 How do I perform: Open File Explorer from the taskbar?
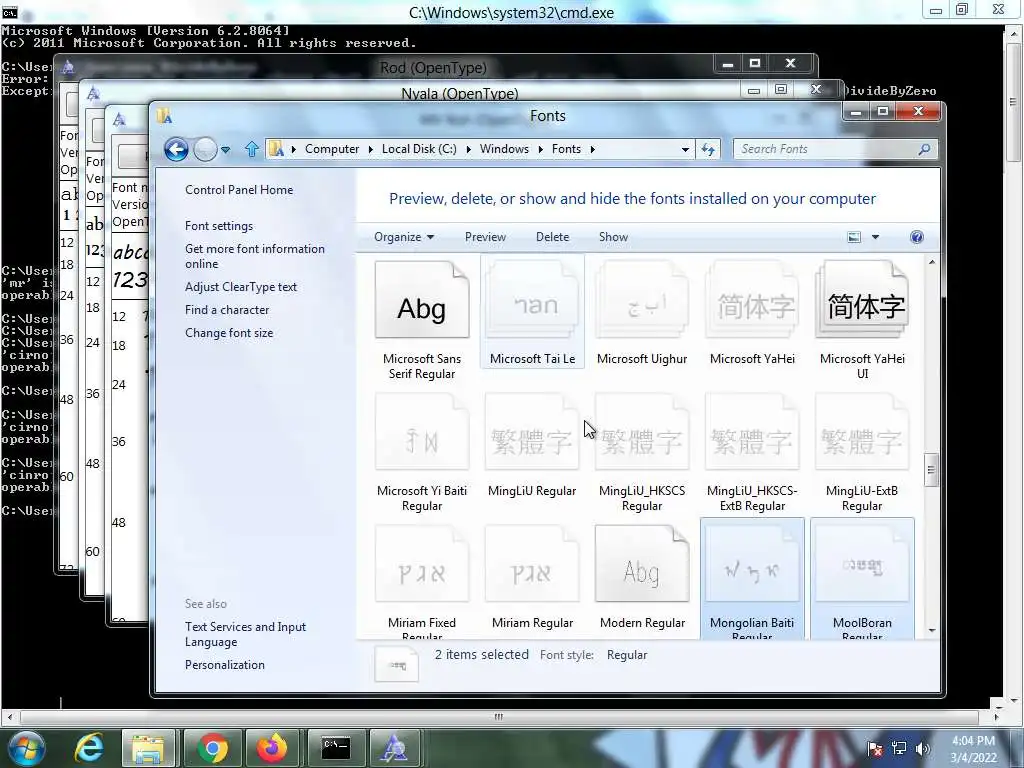[x=148, y=748]
